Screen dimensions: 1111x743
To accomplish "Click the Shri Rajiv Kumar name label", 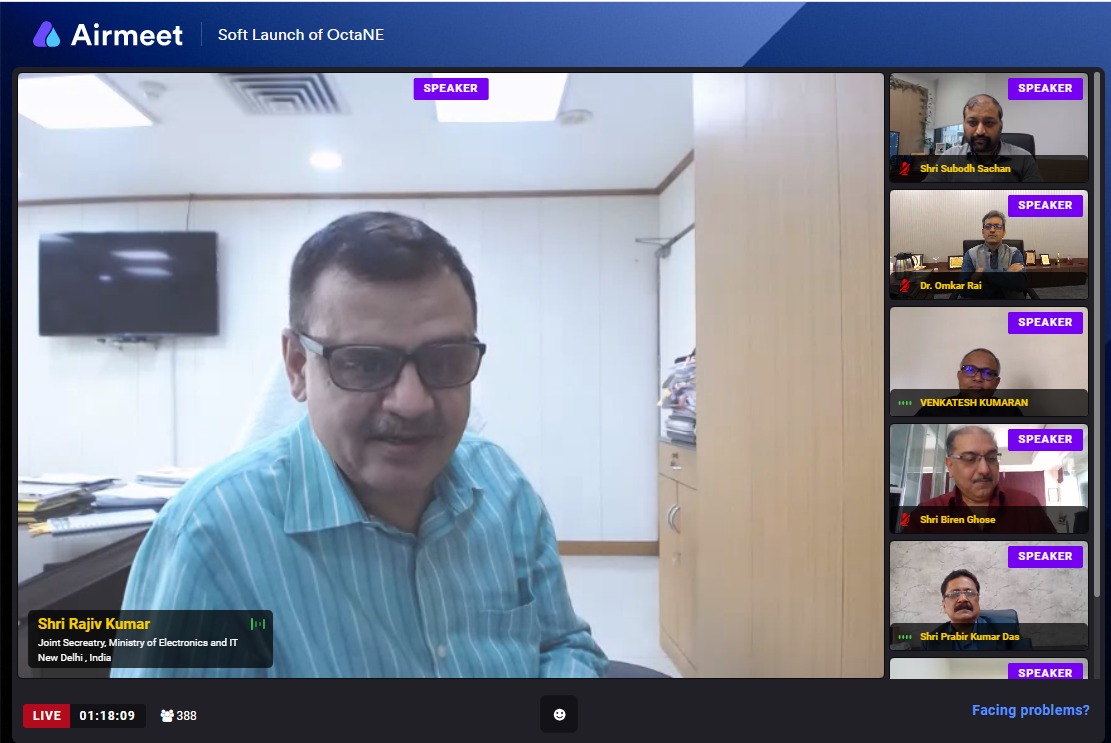I will point(94,624).
